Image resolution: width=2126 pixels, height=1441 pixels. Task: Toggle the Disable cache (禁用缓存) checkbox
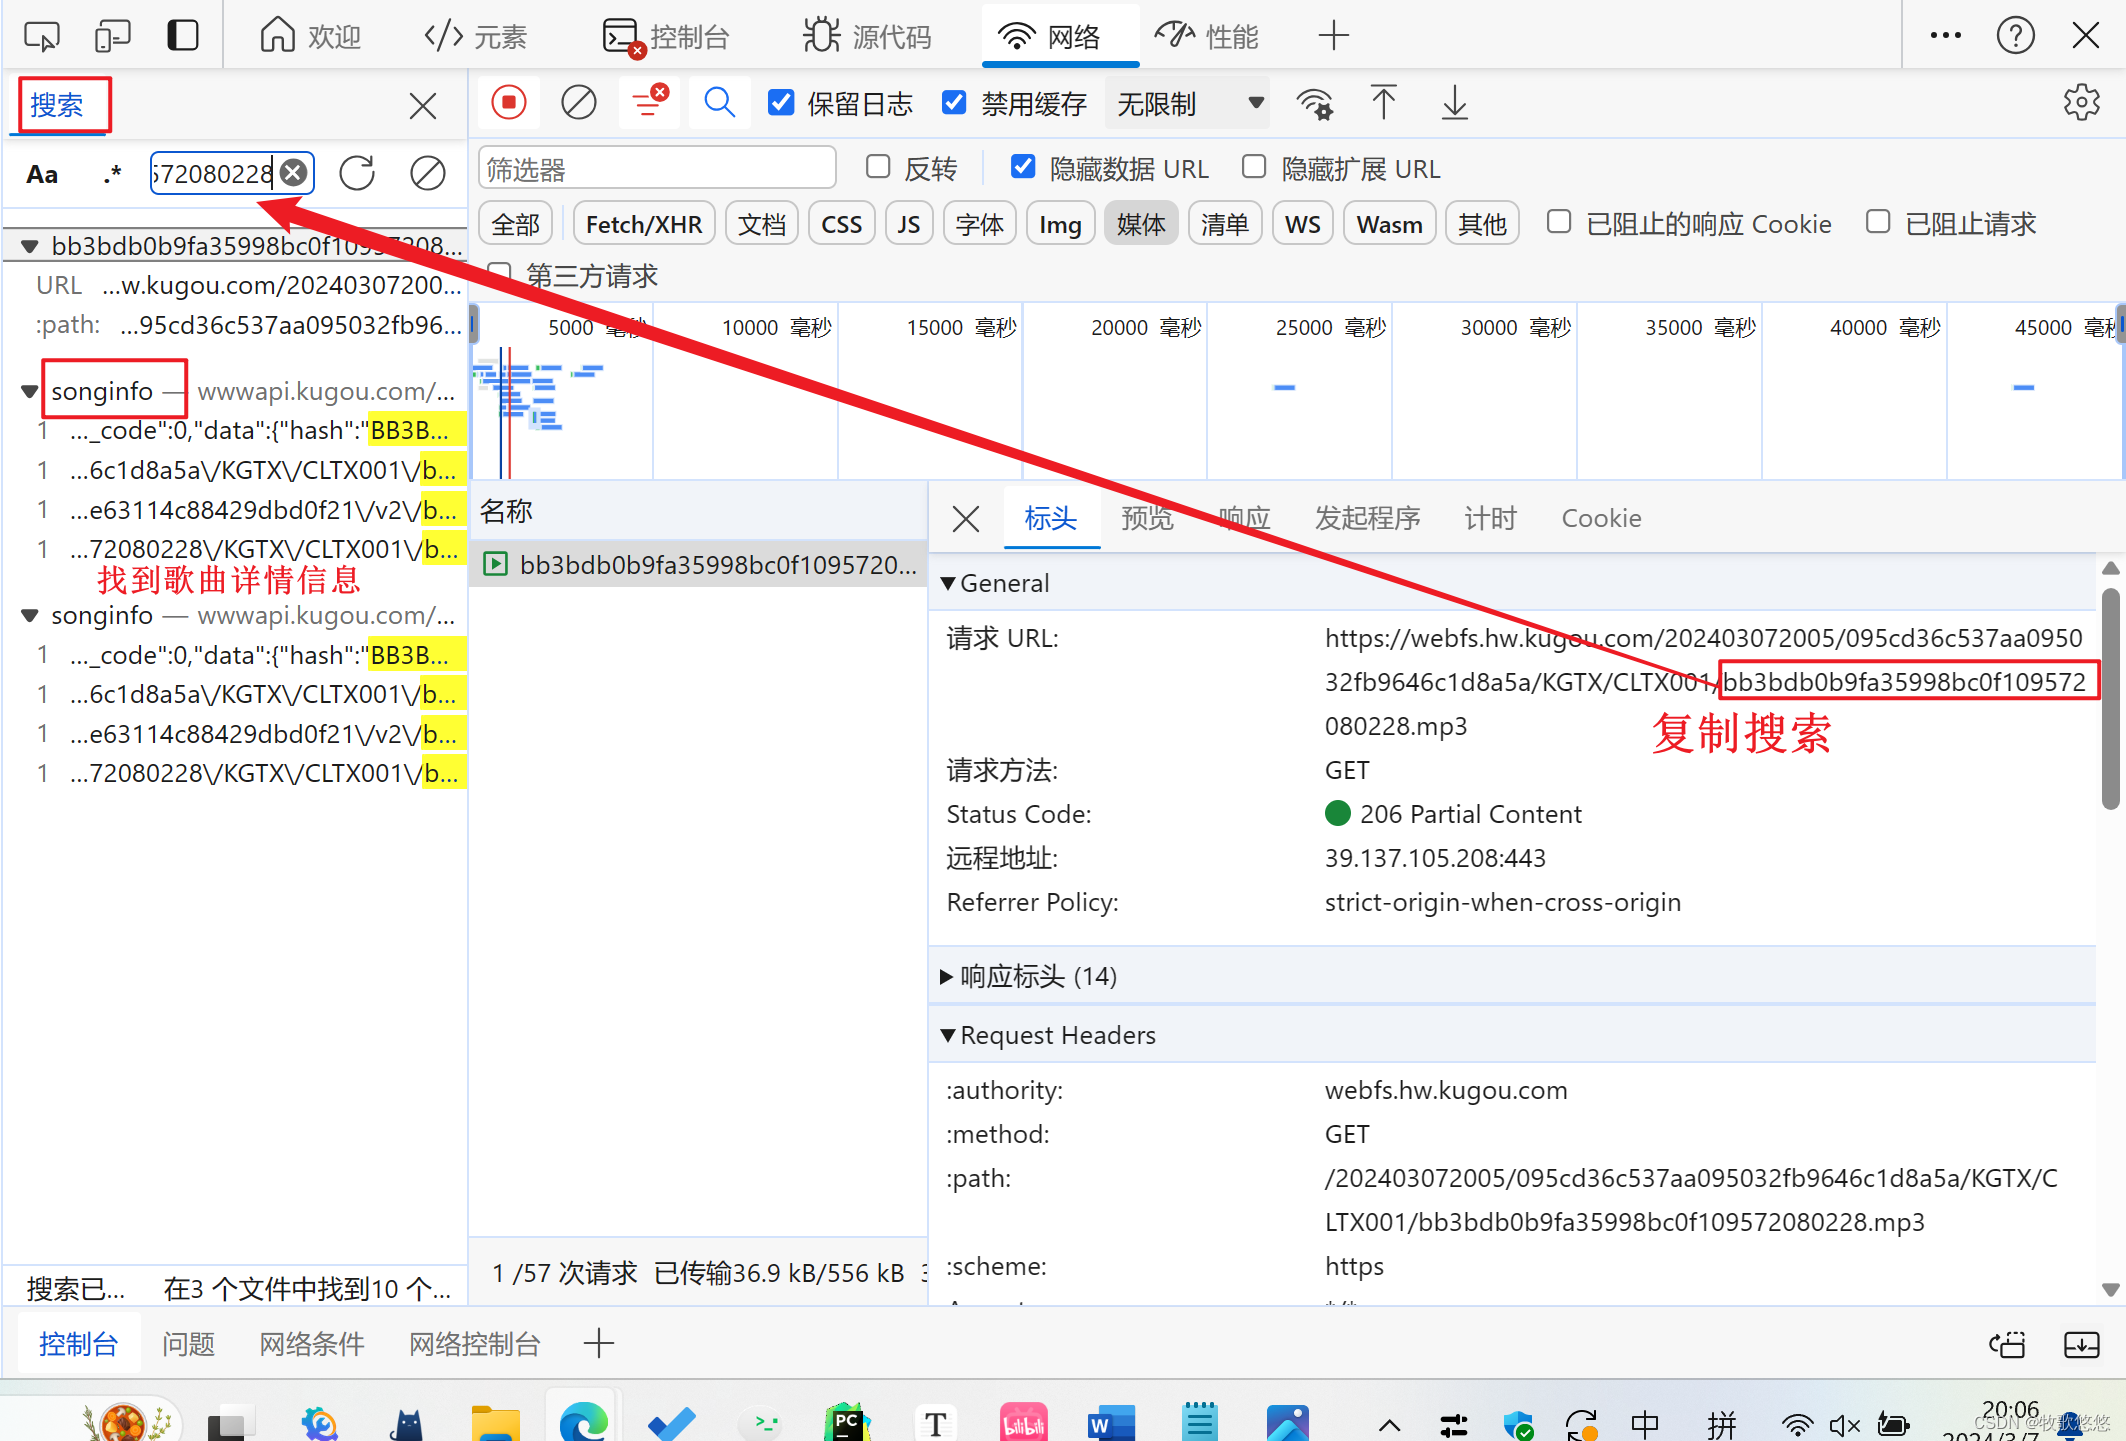tap(954, 102)
